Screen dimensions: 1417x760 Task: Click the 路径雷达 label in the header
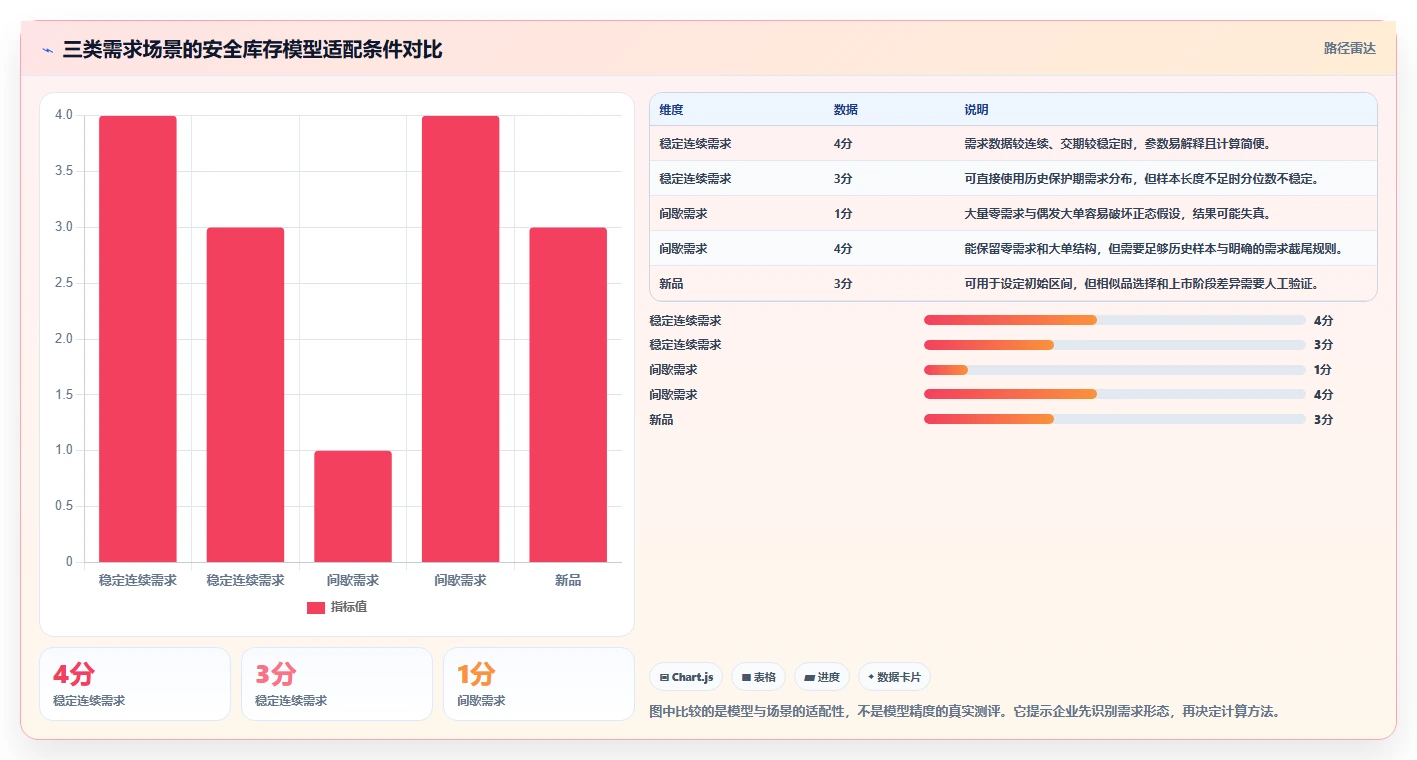(x=1350, y=48)
